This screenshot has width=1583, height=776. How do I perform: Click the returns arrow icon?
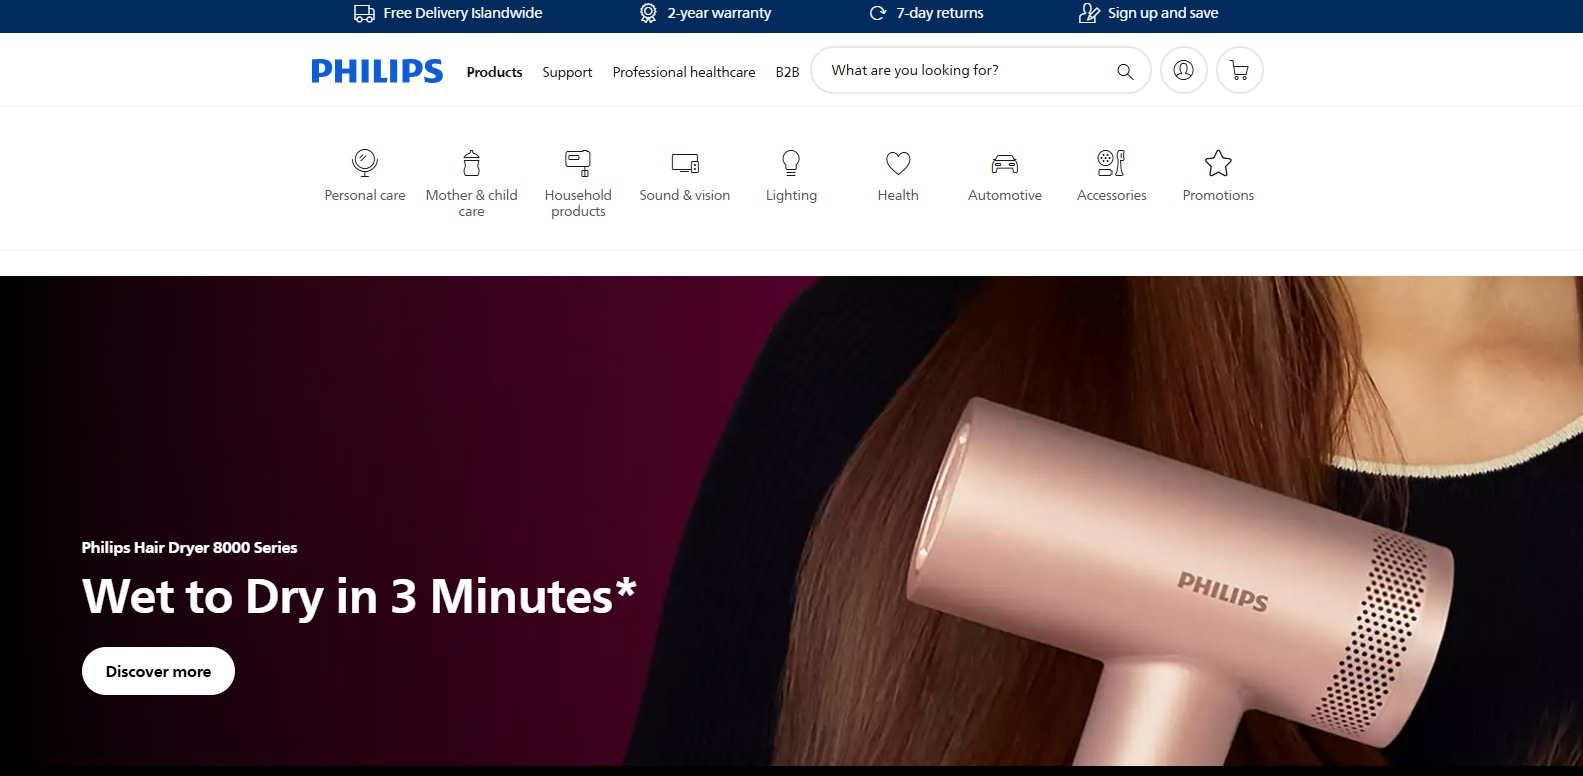click(x=878, y=13)
